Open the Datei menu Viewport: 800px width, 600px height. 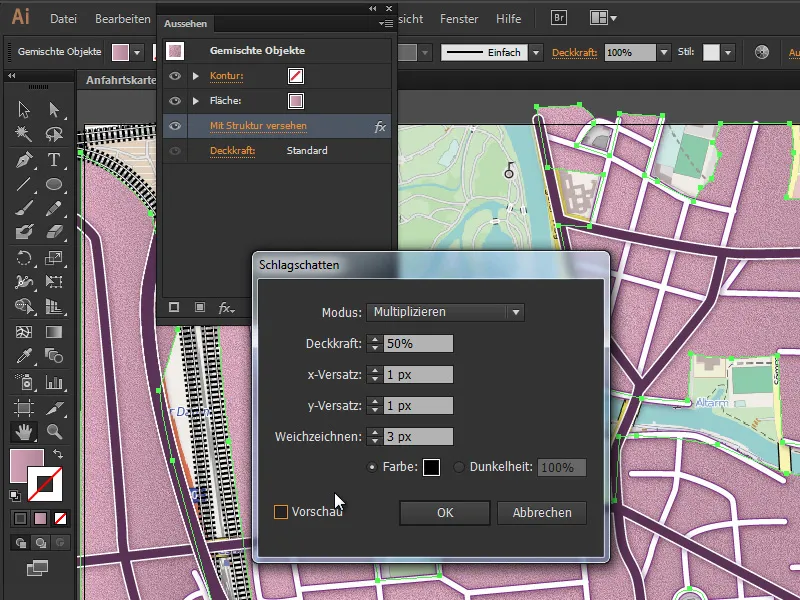click(x=63, y=19)
